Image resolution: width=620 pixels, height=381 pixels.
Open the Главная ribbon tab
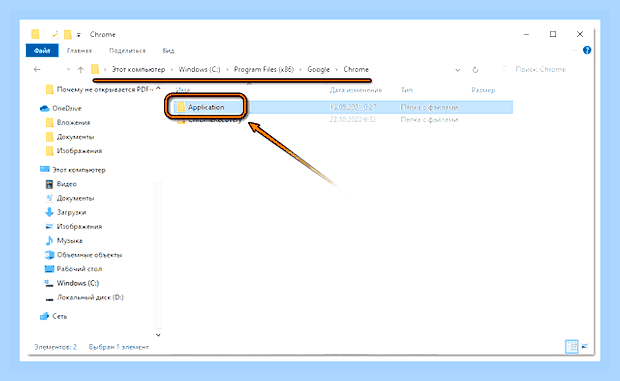click(79, 51)
